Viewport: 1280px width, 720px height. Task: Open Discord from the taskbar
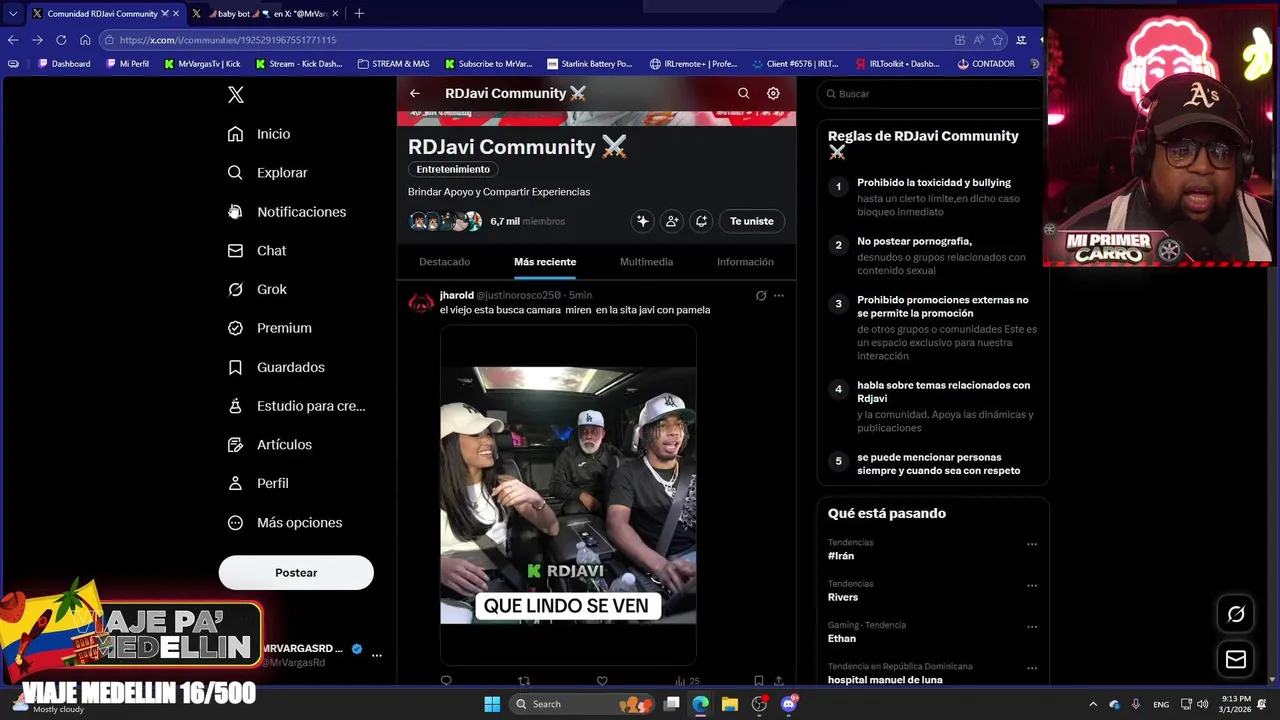tap(789, 704)
